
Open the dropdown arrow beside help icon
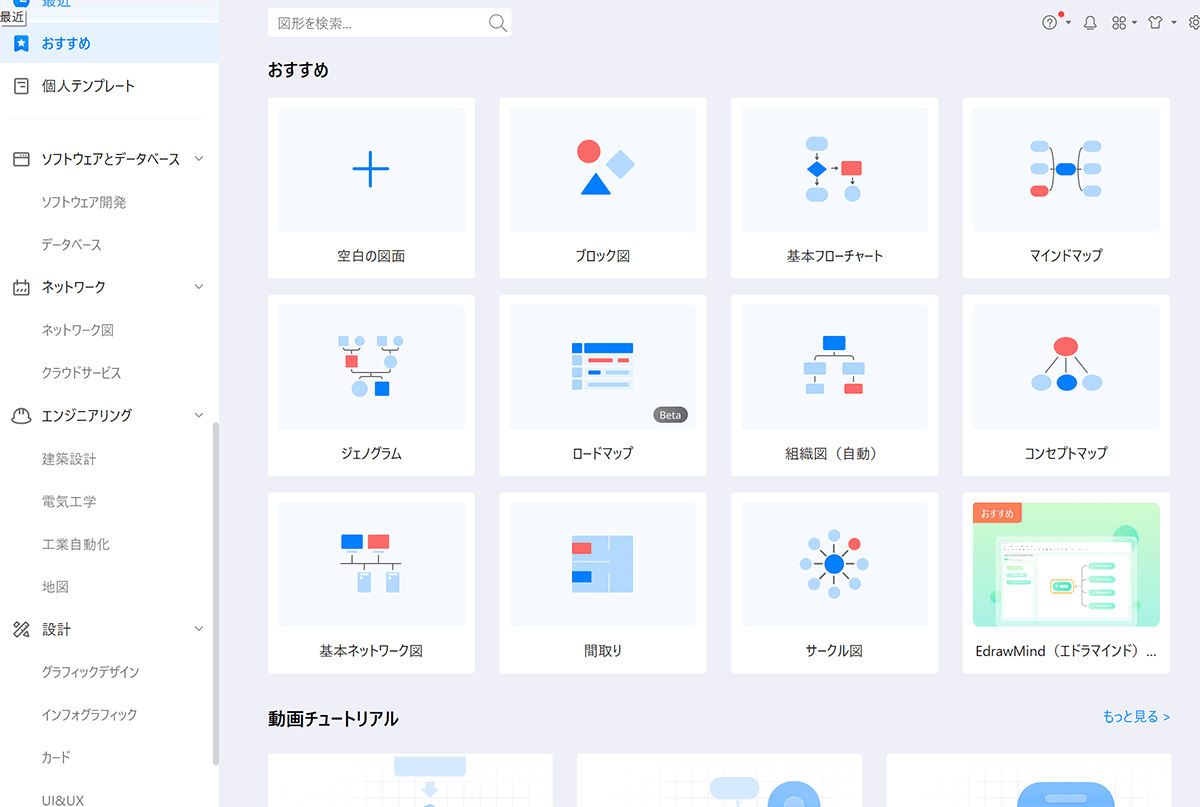point(1068,23)
